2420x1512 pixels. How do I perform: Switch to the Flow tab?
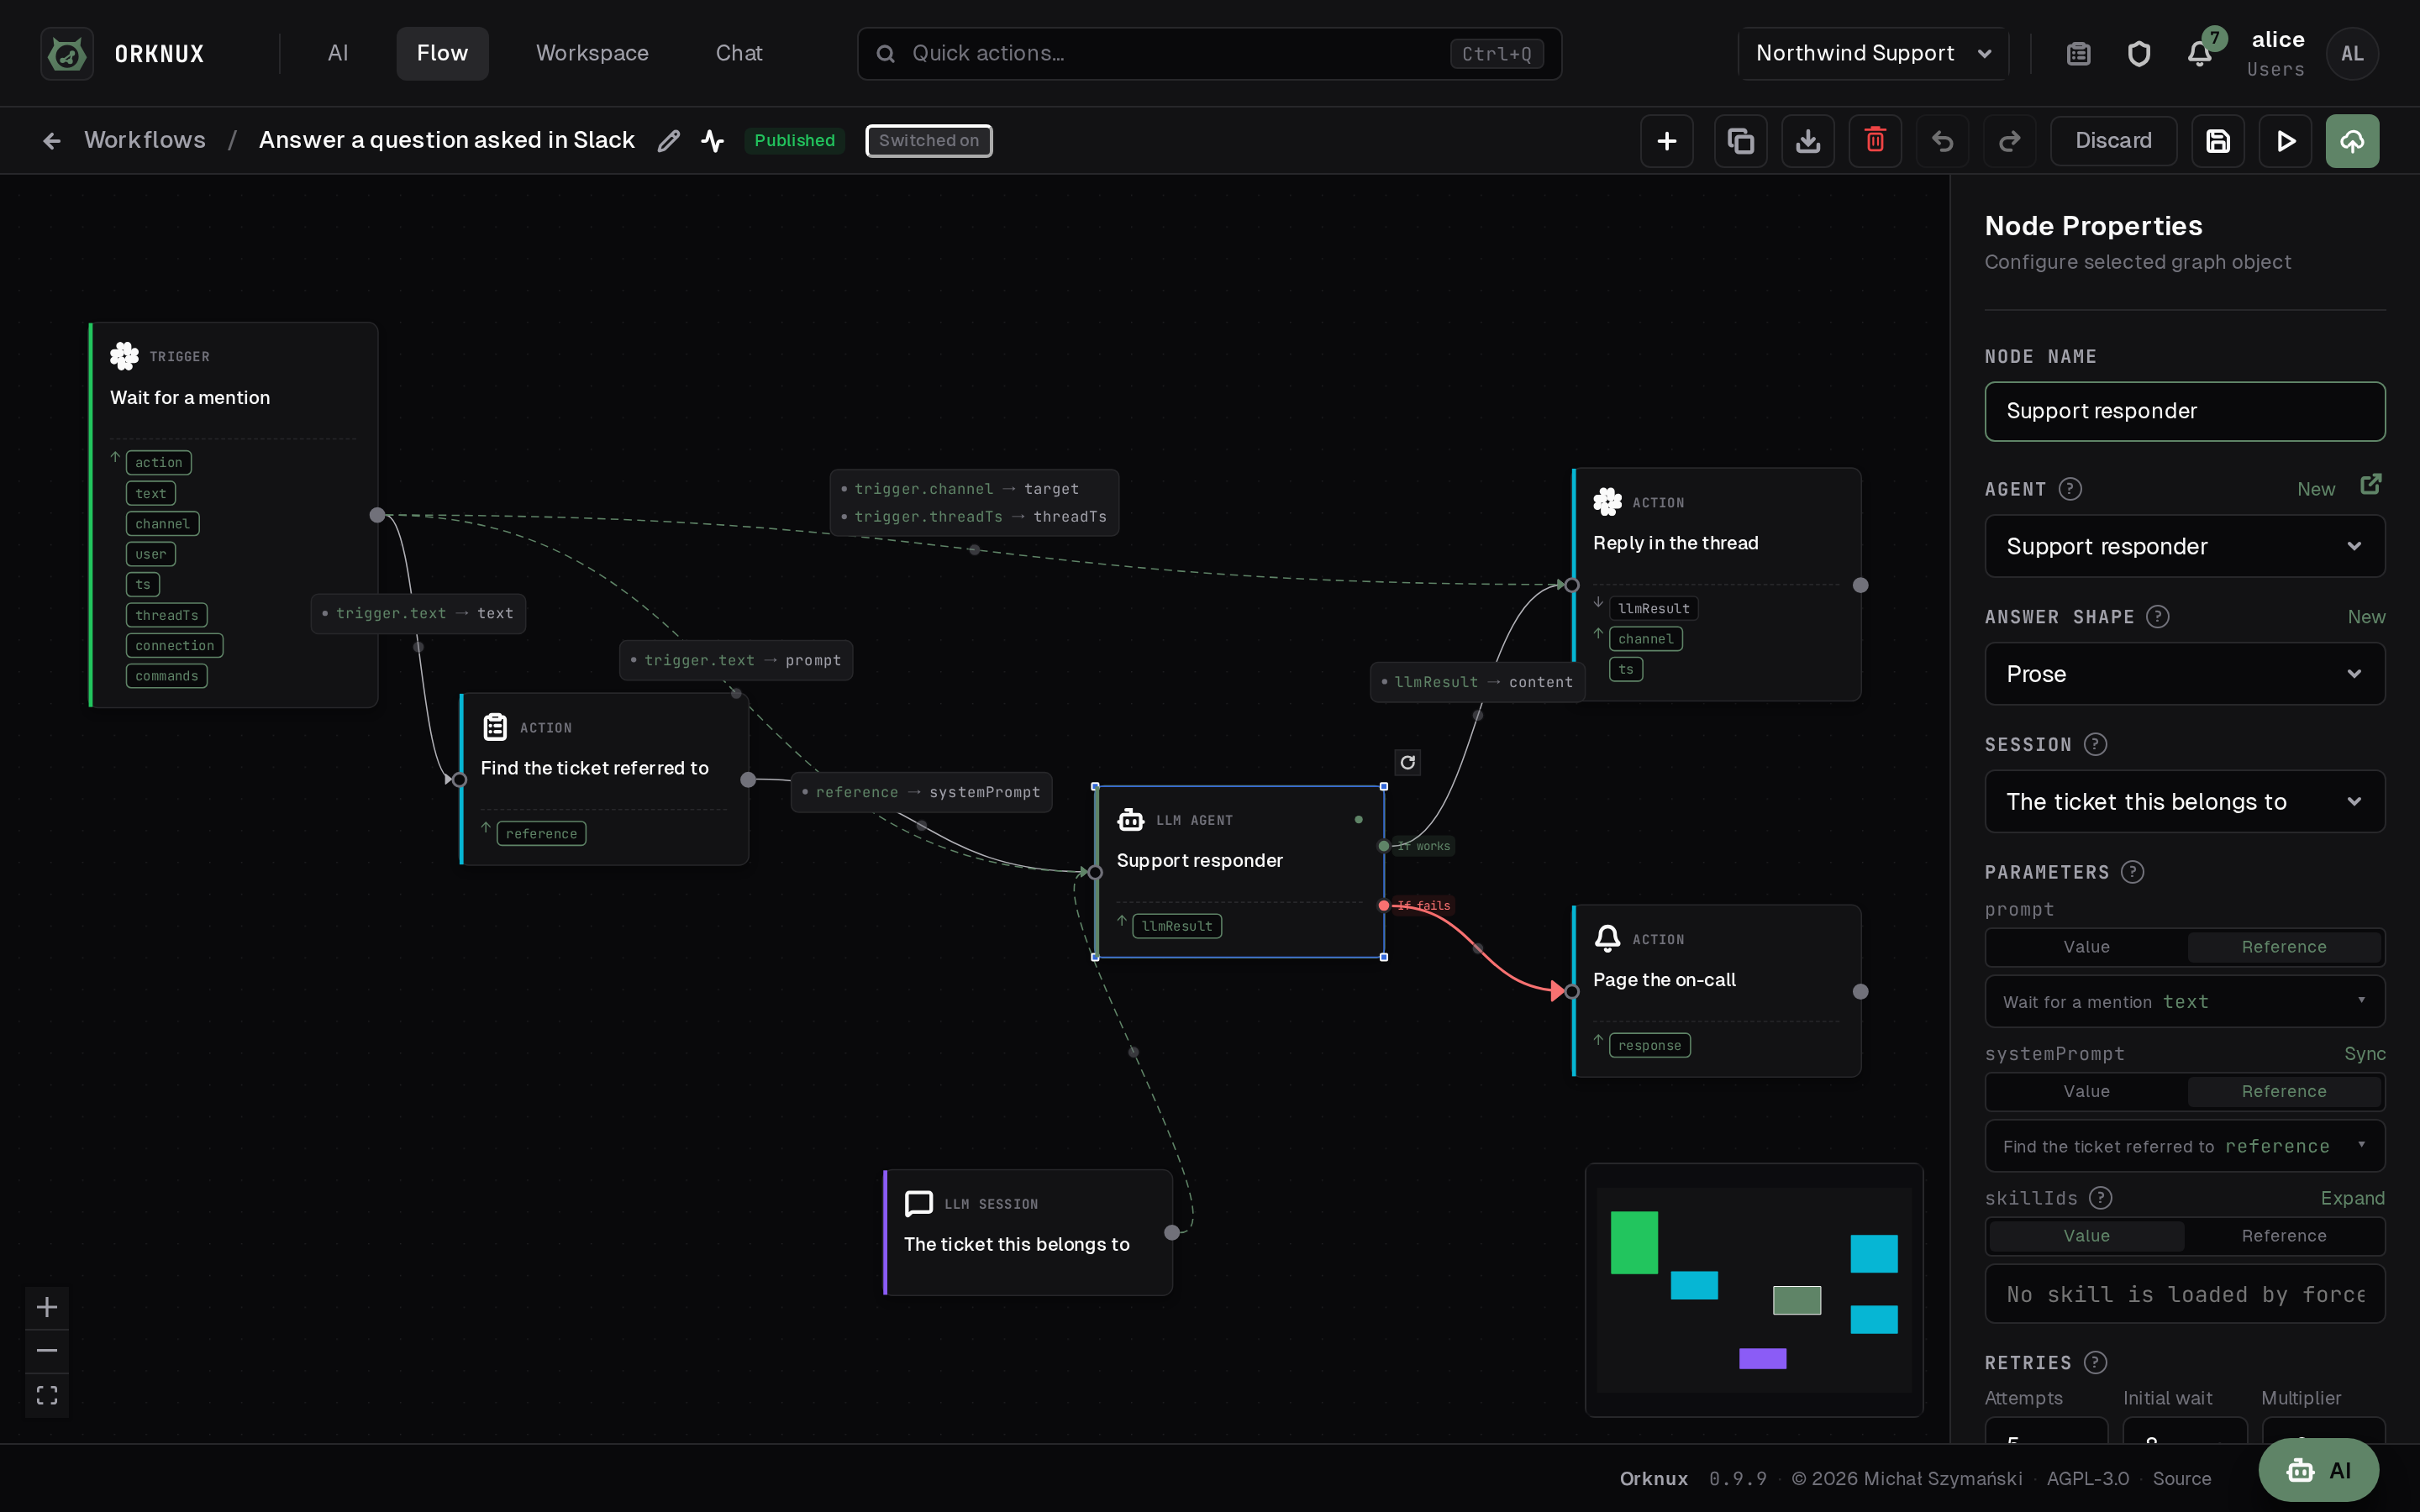coord(442,54)
